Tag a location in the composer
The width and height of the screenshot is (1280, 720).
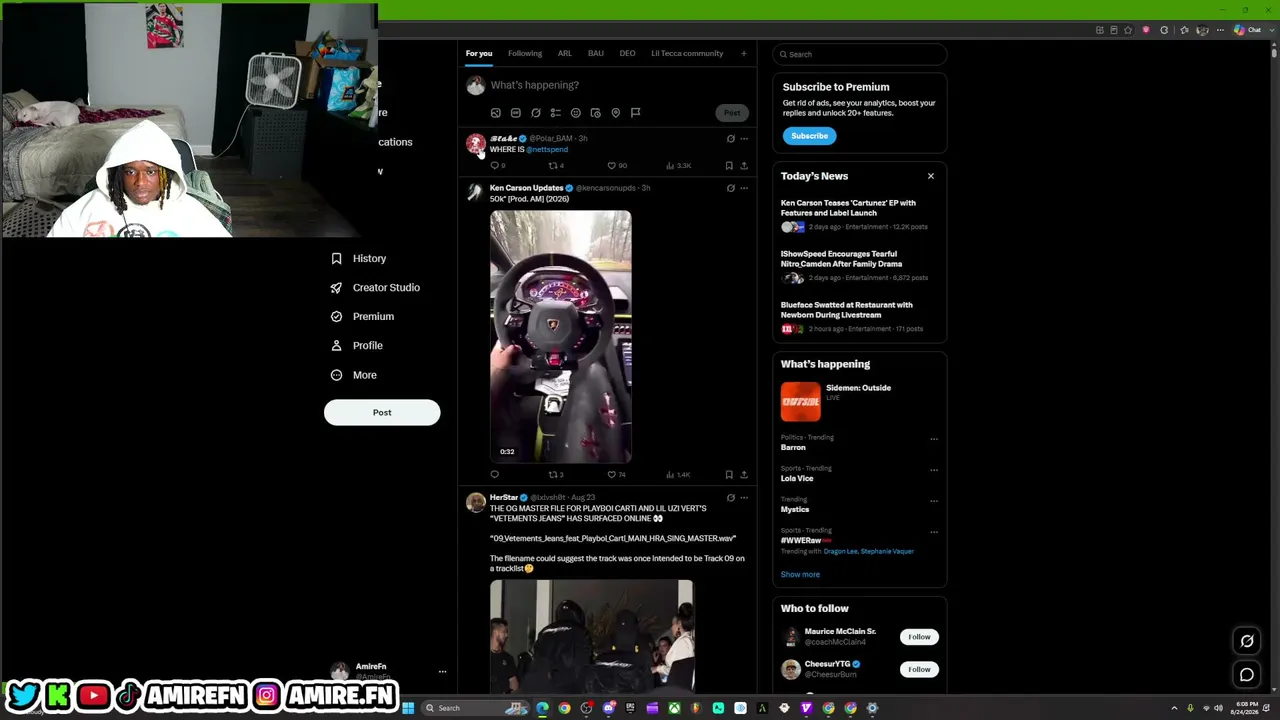(615, 113)
